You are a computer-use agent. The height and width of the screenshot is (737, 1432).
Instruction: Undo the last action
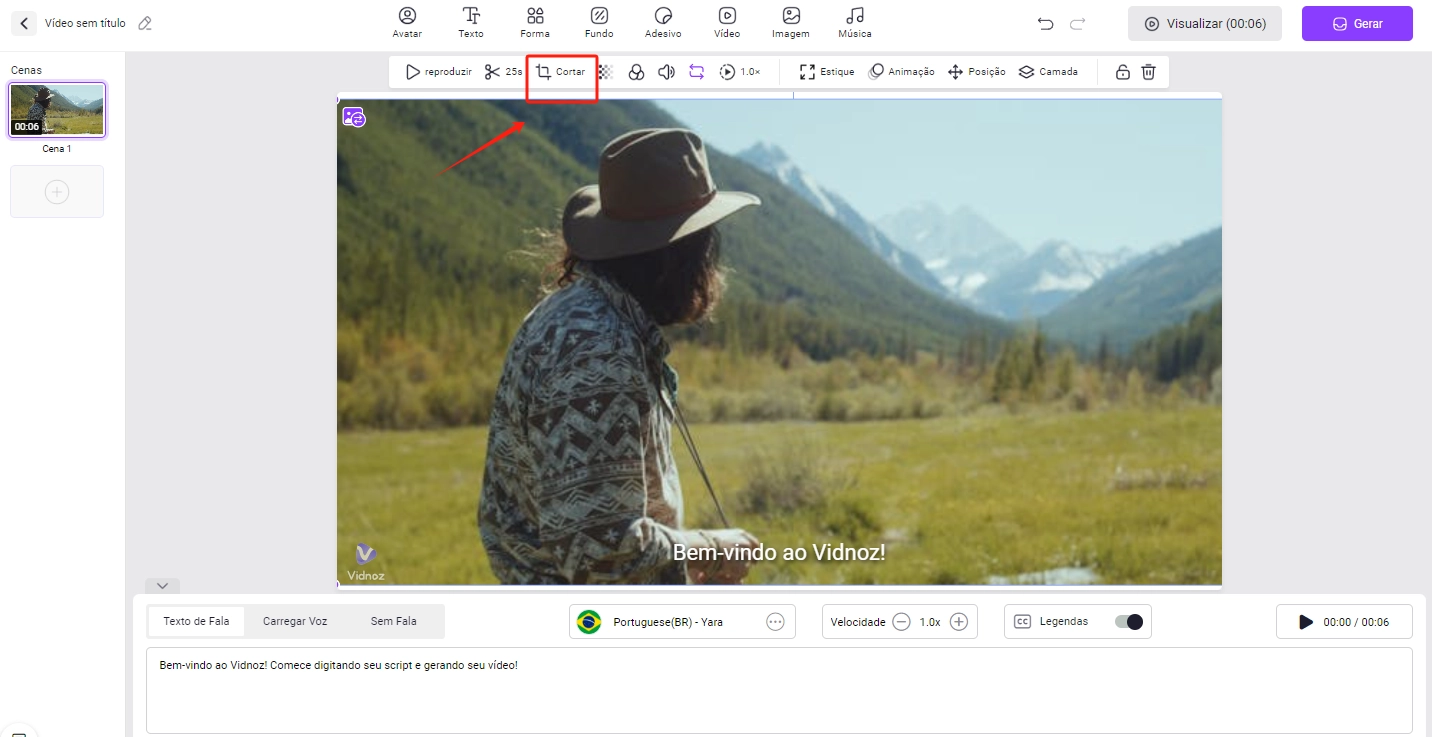pos(1046,23)
